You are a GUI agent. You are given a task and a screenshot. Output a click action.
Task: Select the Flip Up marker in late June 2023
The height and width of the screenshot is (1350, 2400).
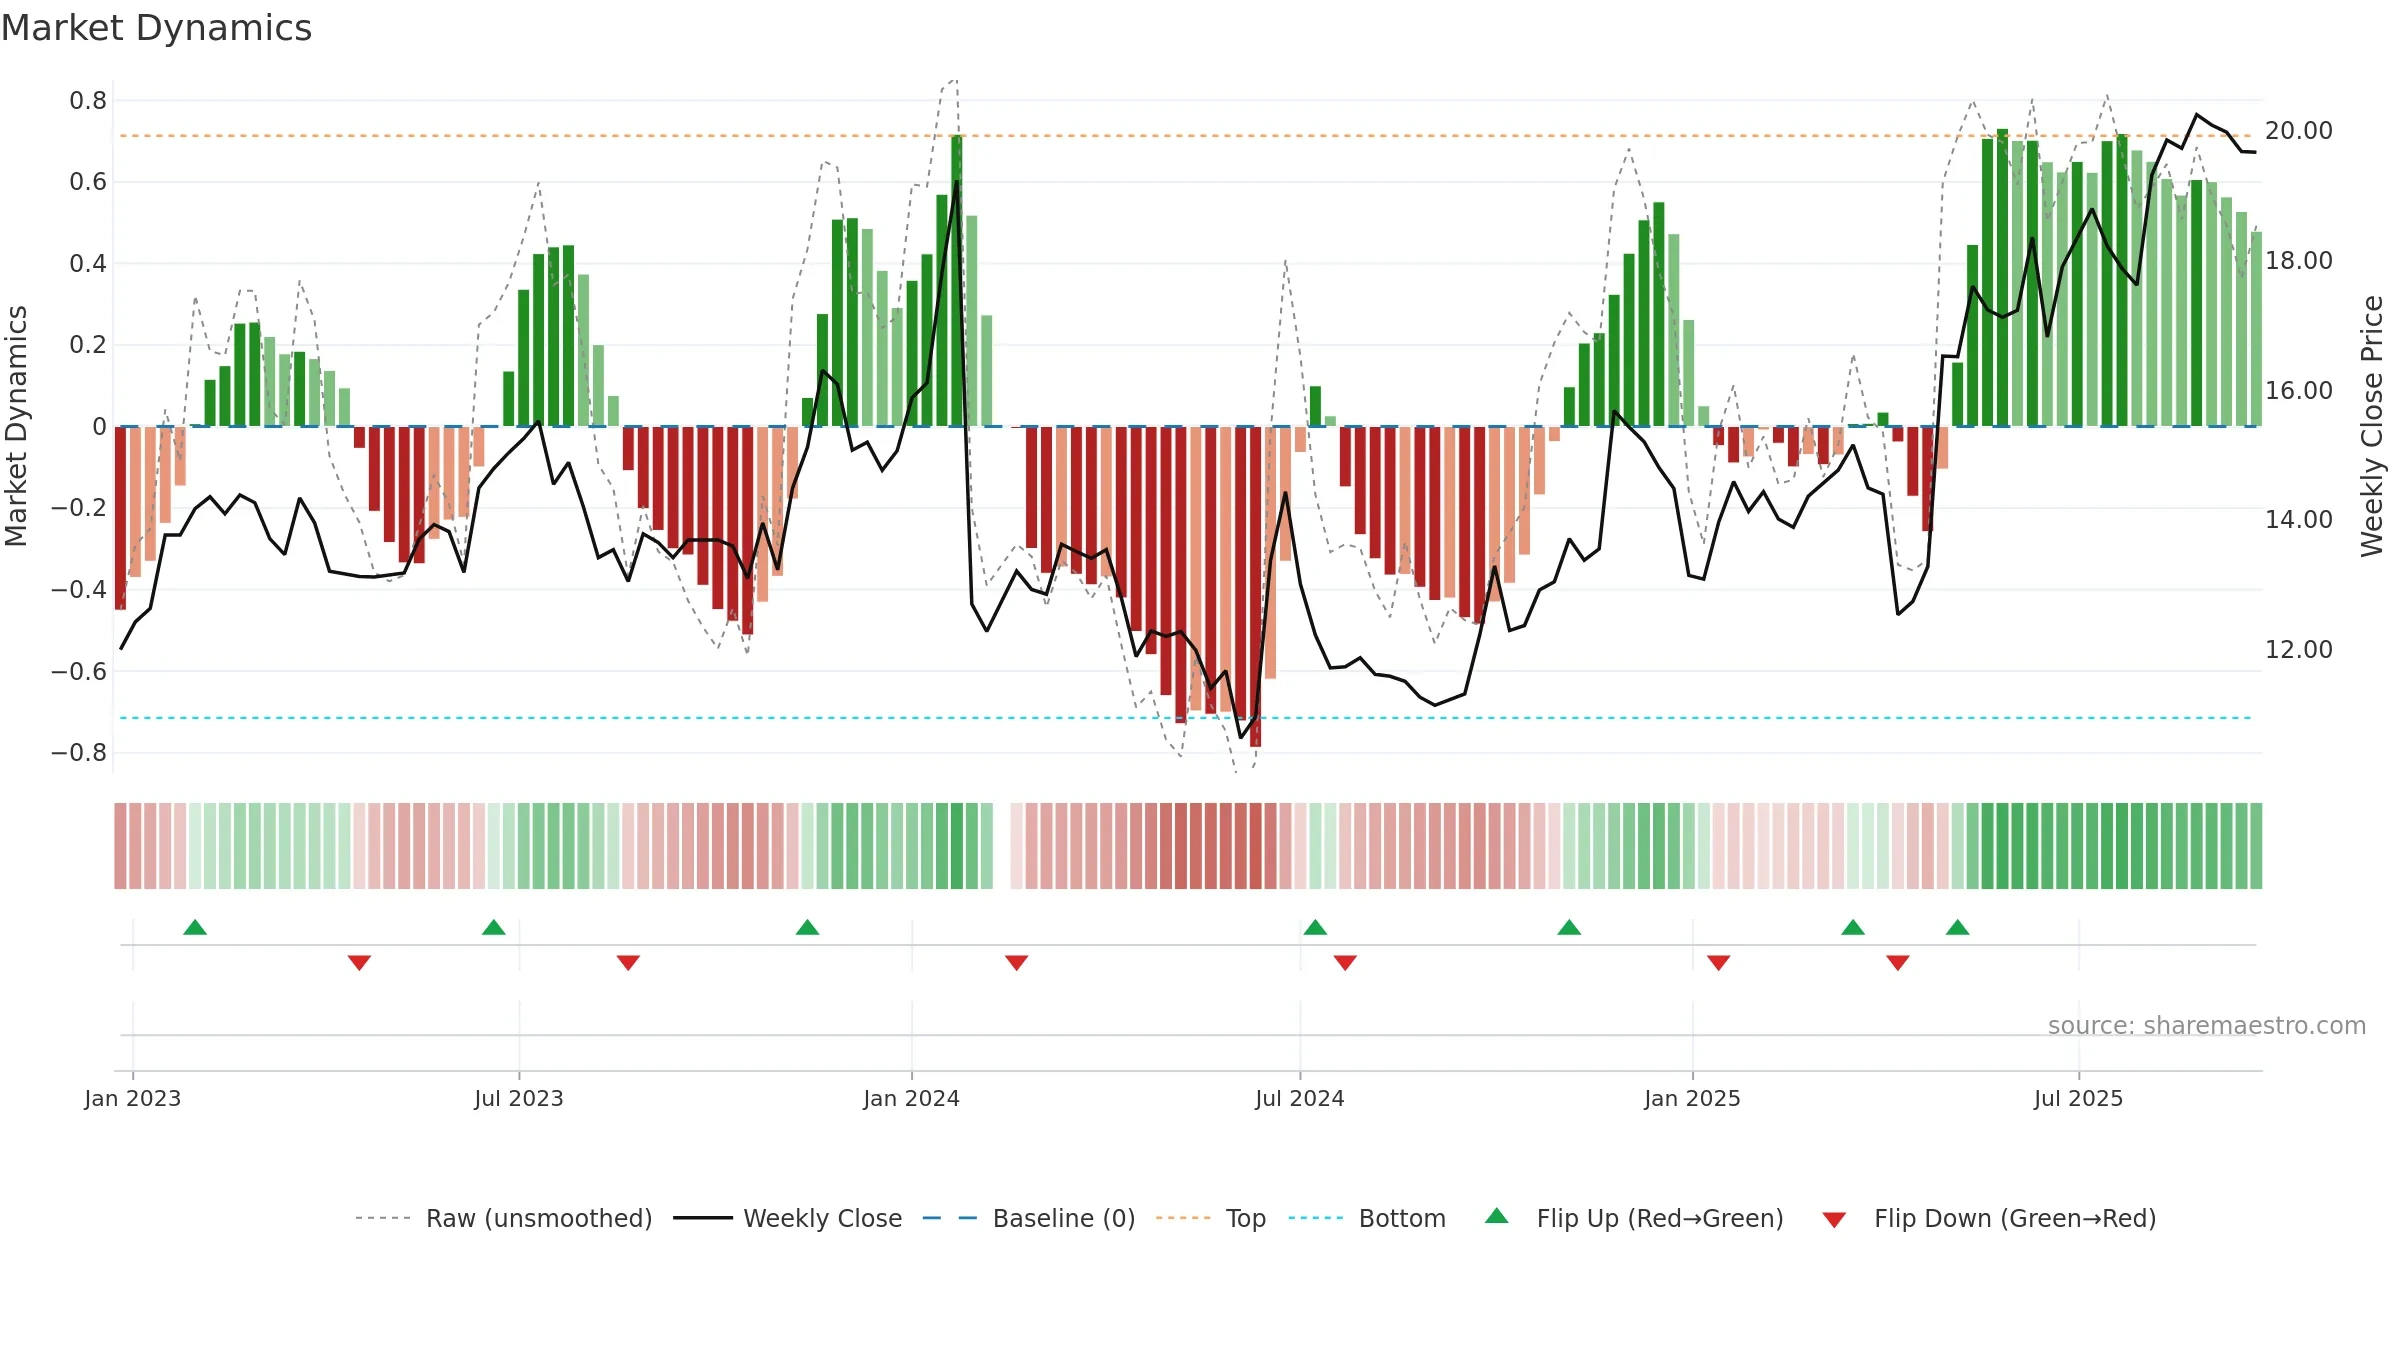coord(494,928)
